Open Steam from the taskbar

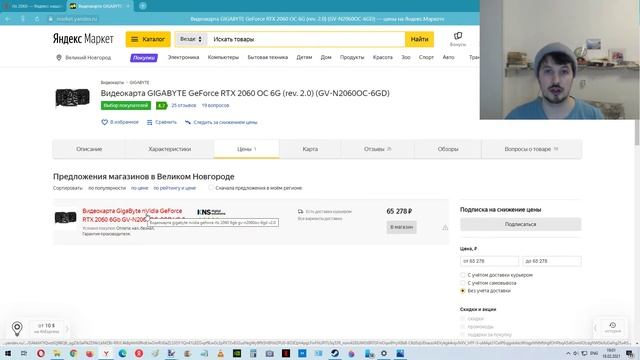click(335, 353)
